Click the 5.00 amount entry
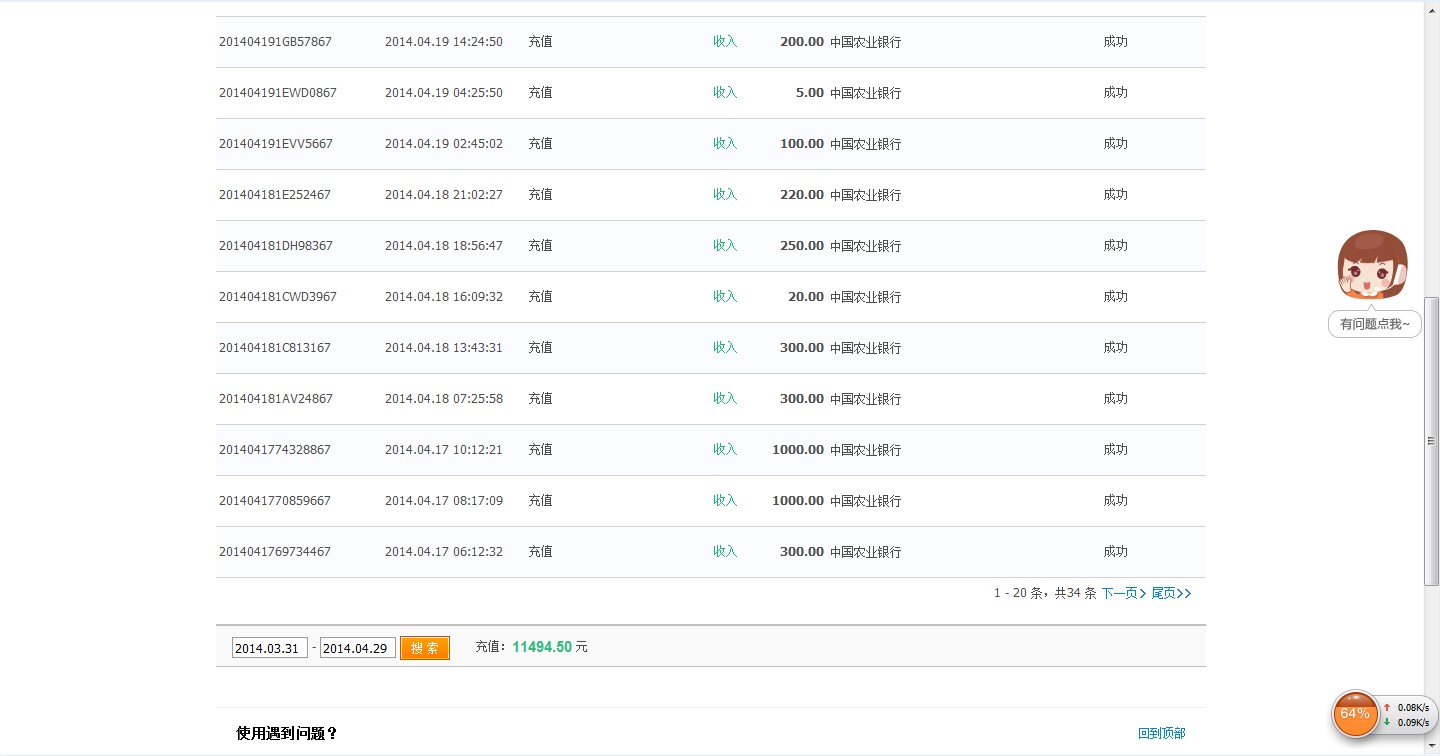The height and width of the screenshot is (756, 1440). click(x=809, y=93)
